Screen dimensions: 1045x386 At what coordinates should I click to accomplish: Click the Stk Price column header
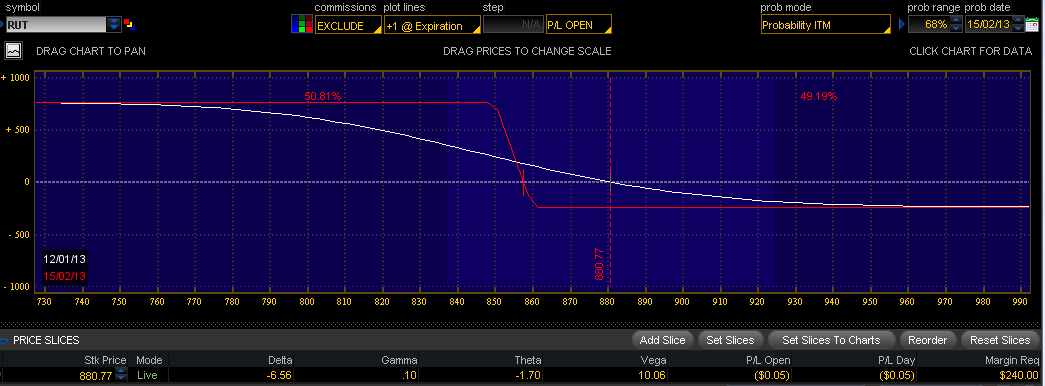[x=105, y=359]
